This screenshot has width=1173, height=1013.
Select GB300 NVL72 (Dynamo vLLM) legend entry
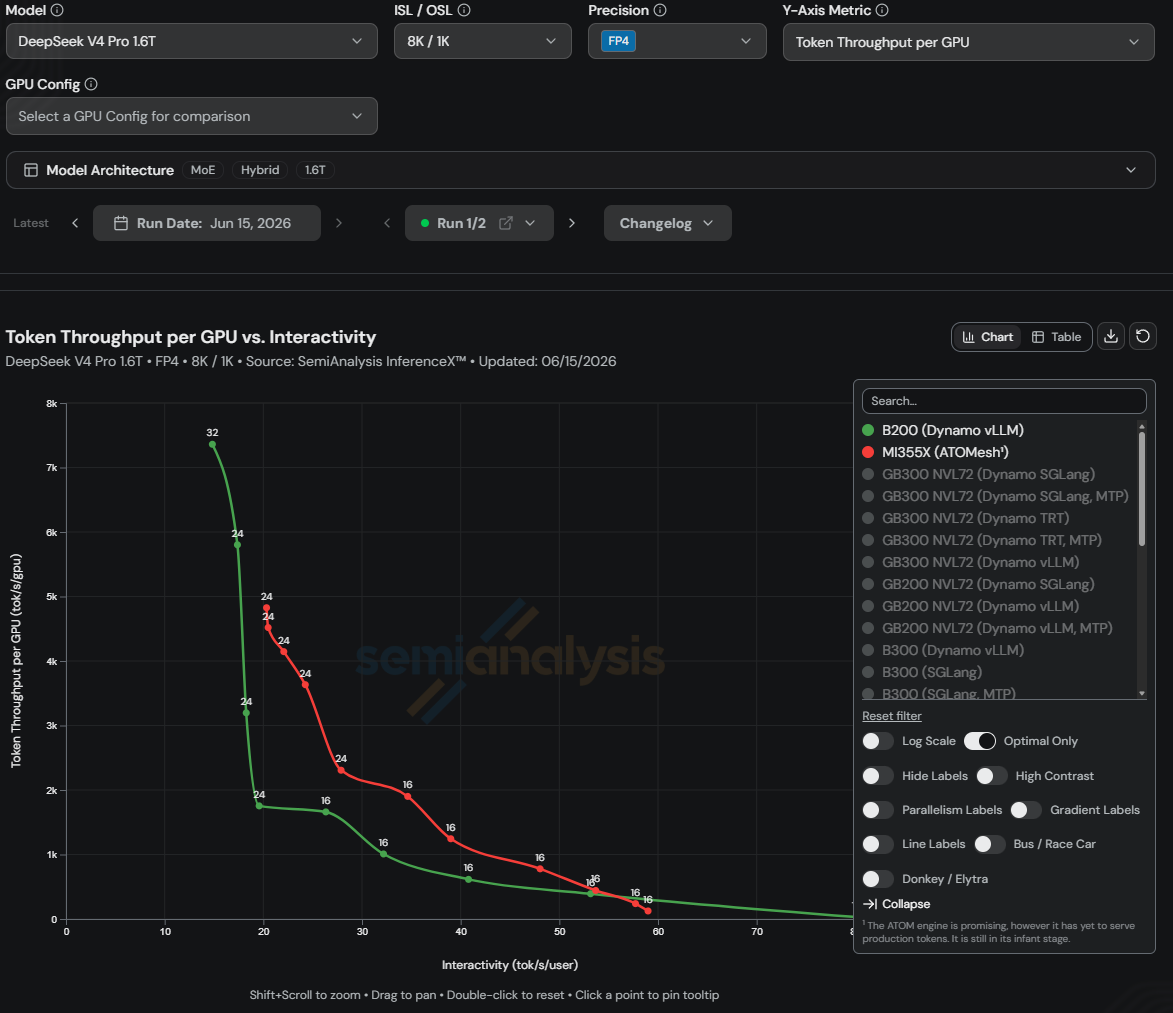980,563
